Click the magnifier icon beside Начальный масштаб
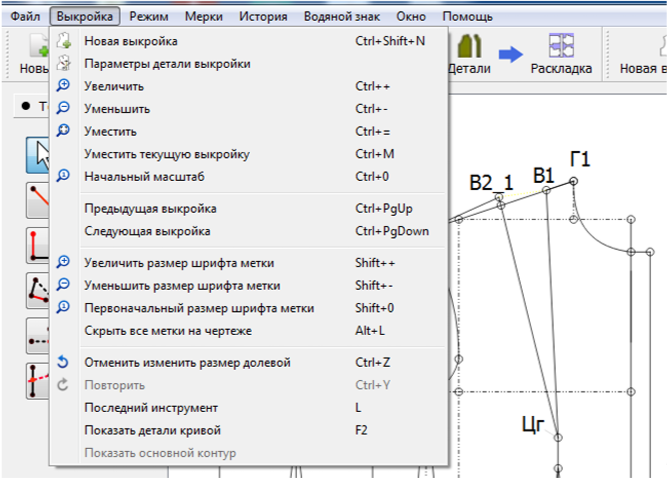The height and width of the screenshot is (480, 667). [x=63, y=176]
